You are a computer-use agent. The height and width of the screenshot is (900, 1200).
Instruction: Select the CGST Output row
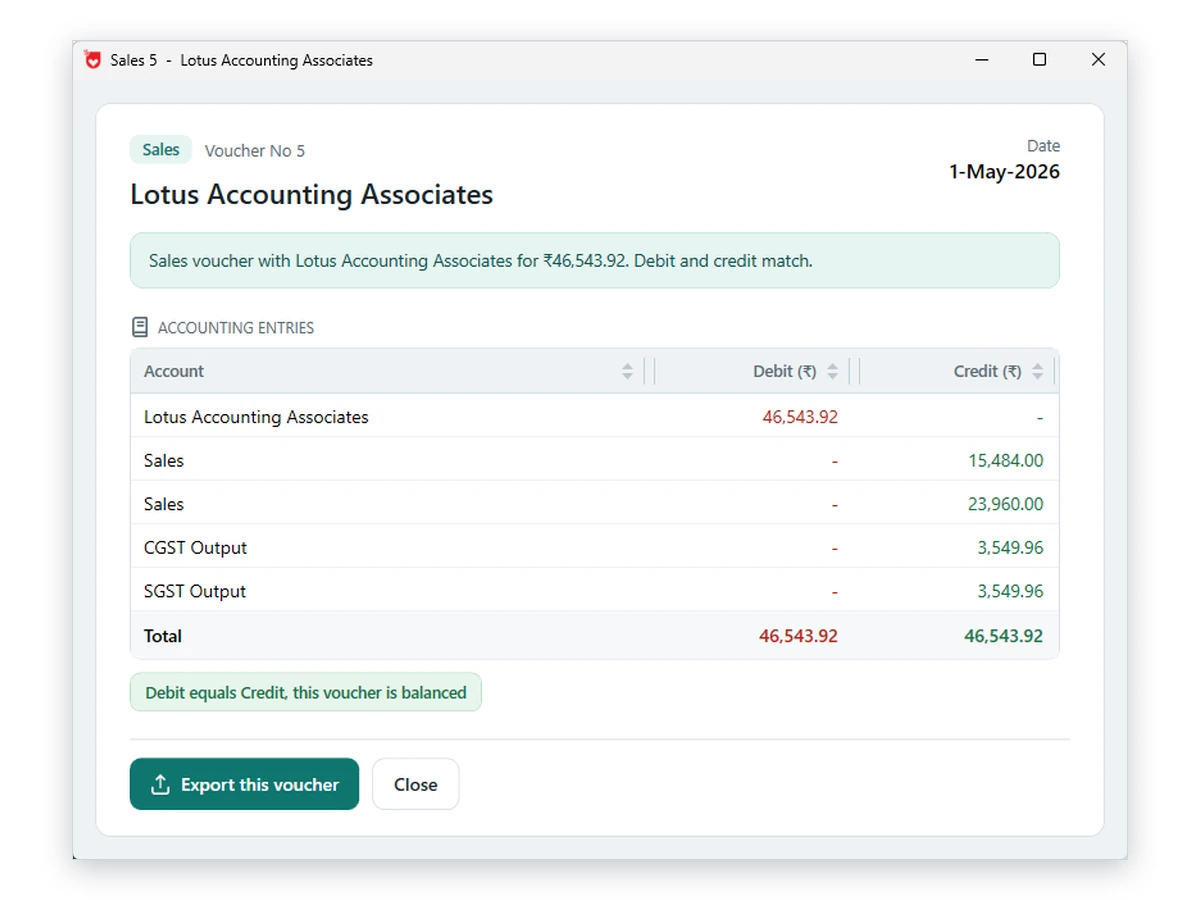(594, 547)
